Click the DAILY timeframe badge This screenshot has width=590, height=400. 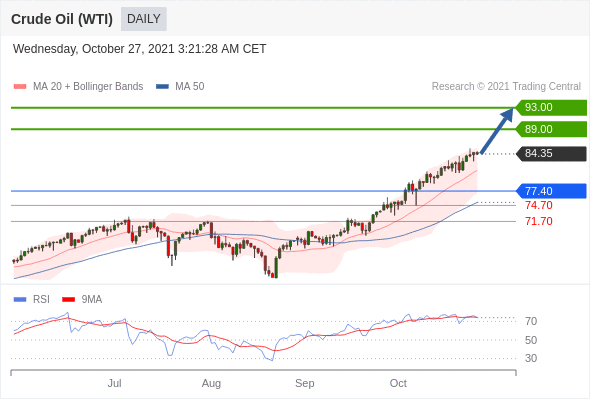(144, 19)
